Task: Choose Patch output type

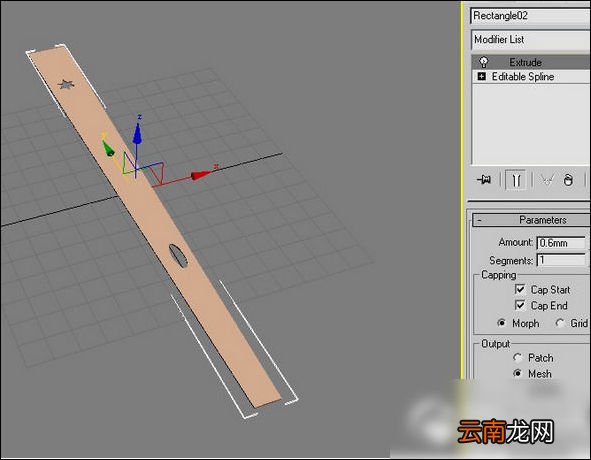Action: [x=518, y=357]
